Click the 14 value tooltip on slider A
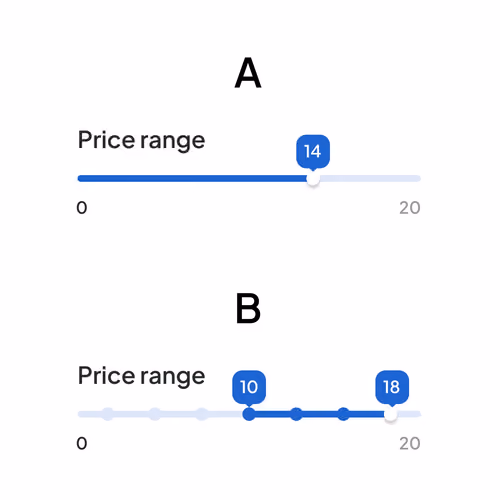The width and height of the screenshot is (500, 500). coord(313,152)
